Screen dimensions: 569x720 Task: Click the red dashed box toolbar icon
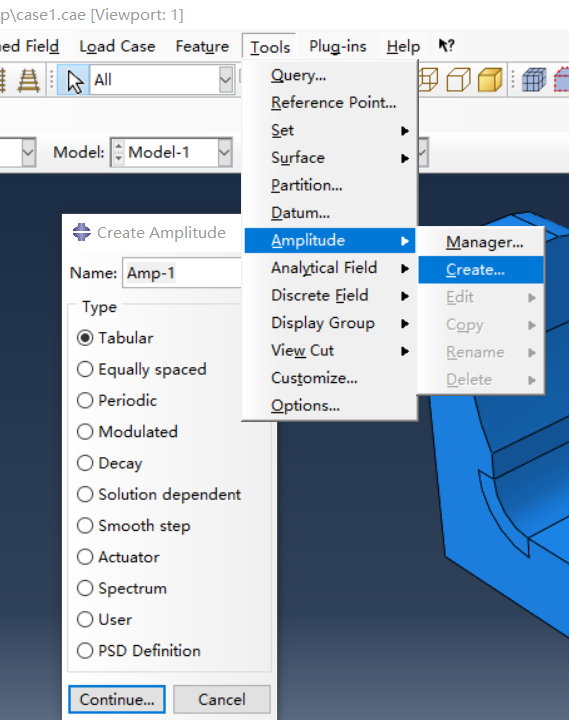[x=561, y=80]
